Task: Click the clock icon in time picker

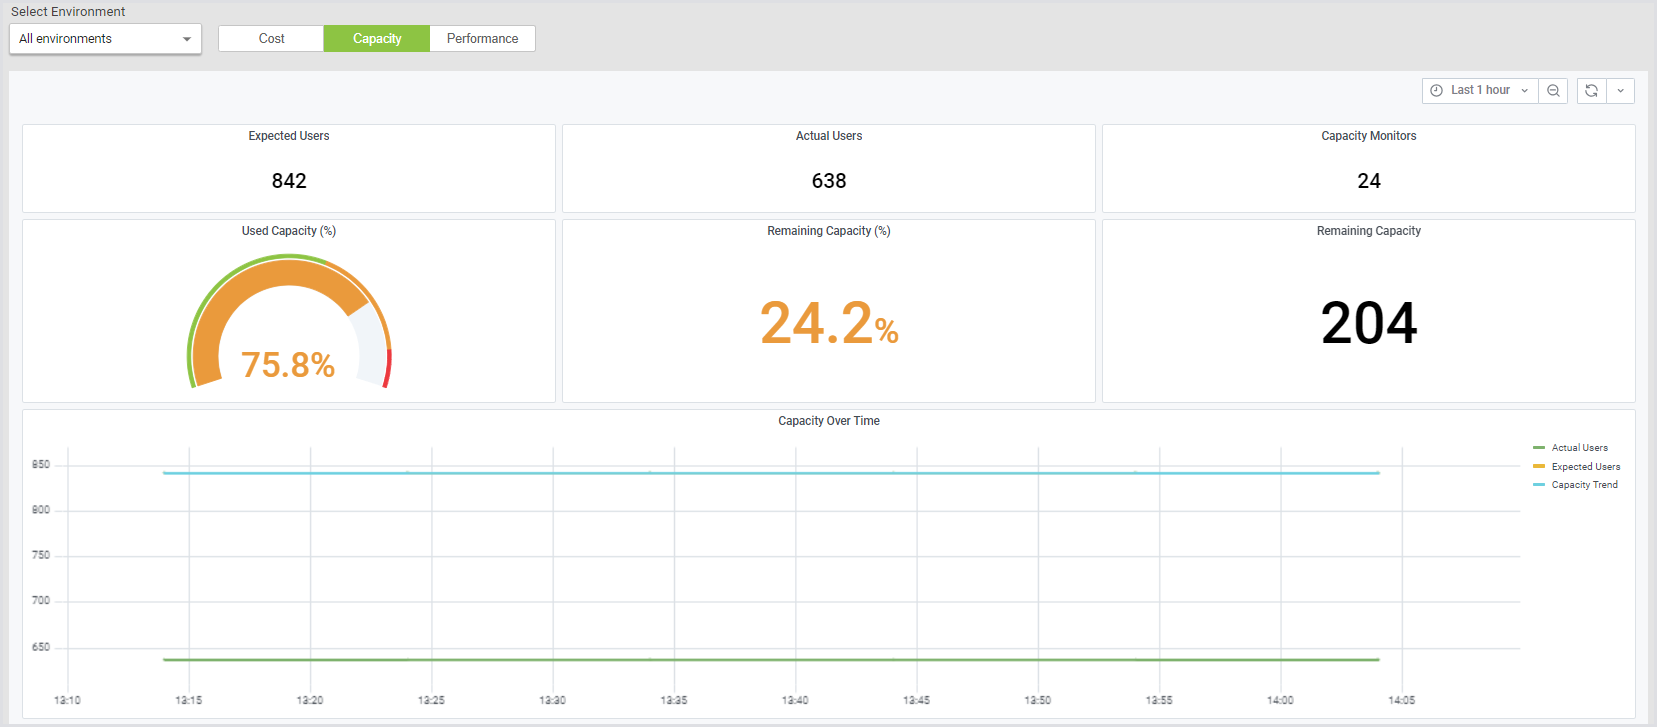Action: pyautogui.click(x=1436, y=91)
